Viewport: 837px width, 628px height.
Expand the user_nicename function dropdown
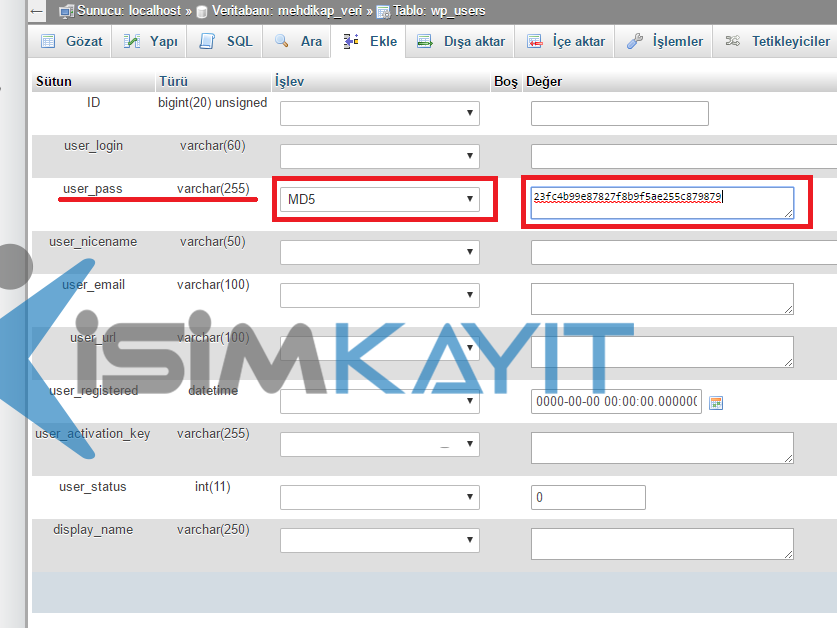380,252
